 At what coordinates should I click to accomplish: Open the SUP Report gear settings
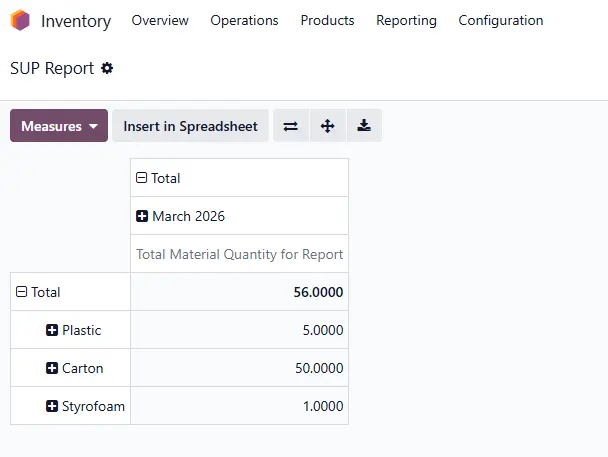(108, 69)
